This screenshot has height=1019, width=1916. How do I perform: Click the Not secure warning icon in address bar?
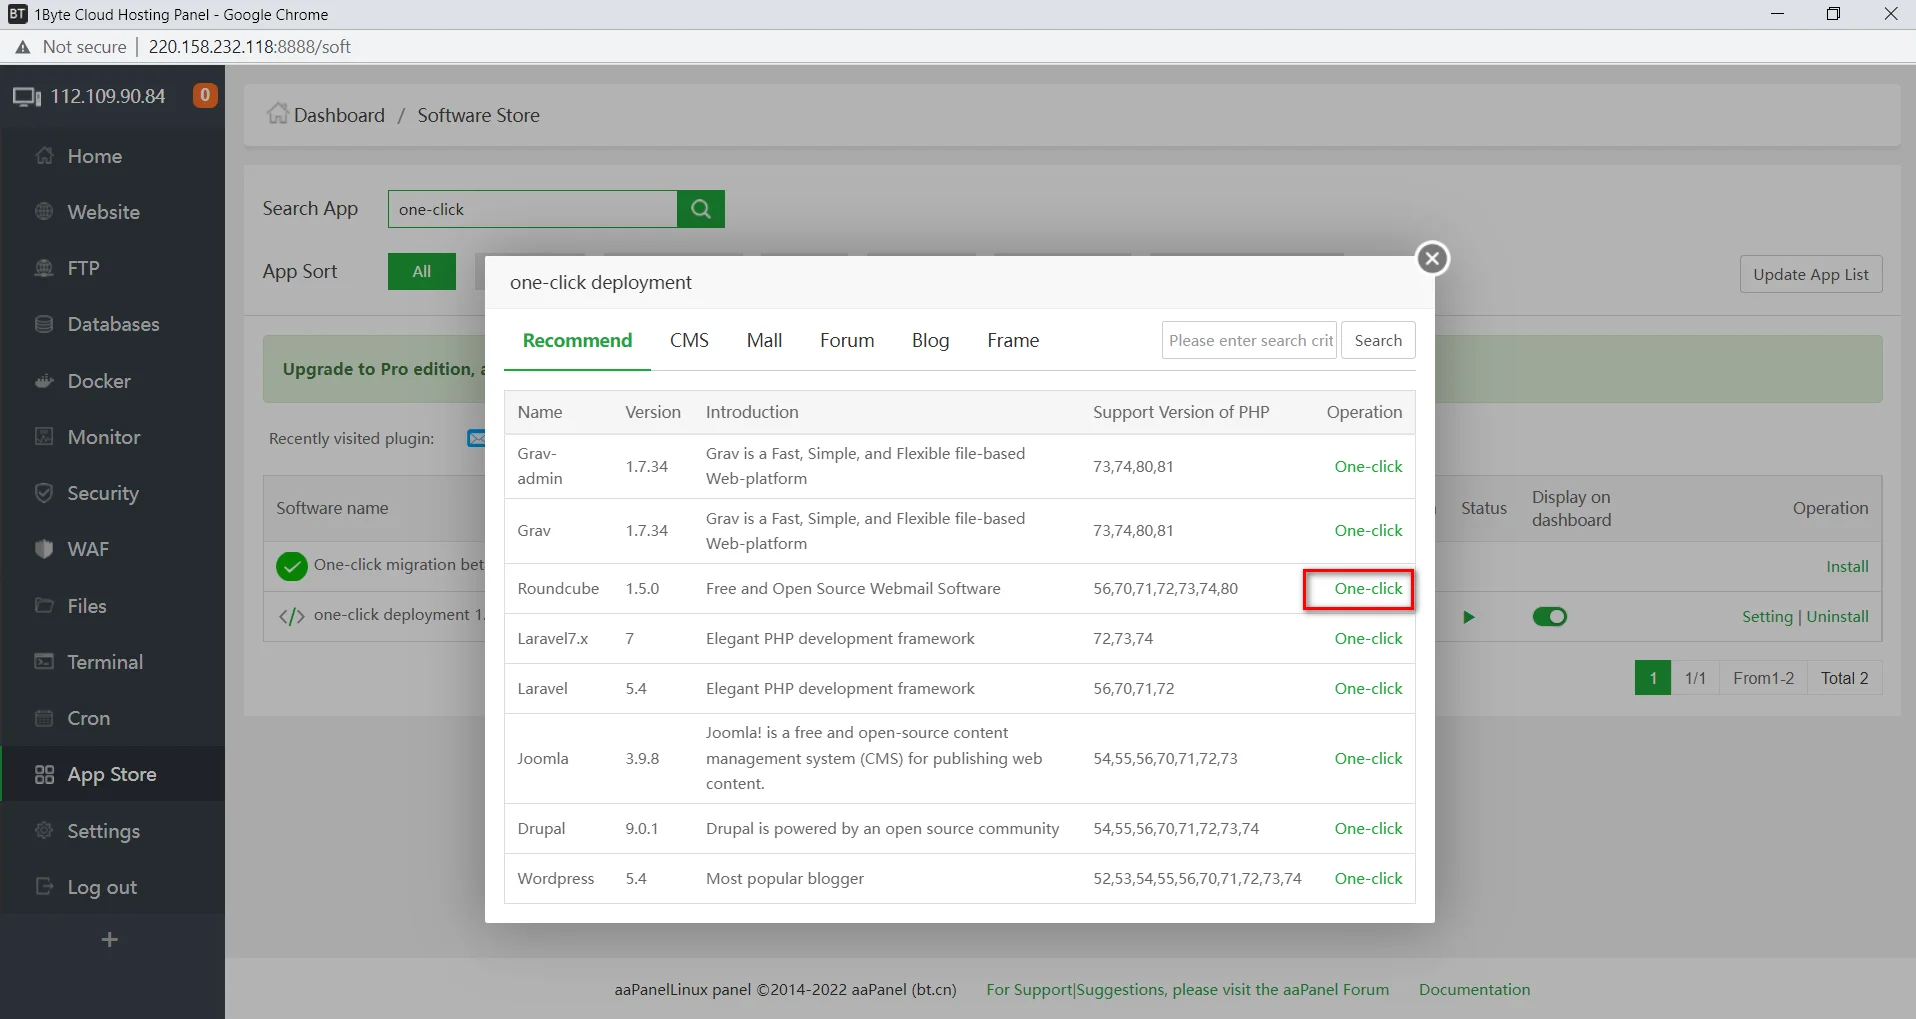(x=23, y=47)
